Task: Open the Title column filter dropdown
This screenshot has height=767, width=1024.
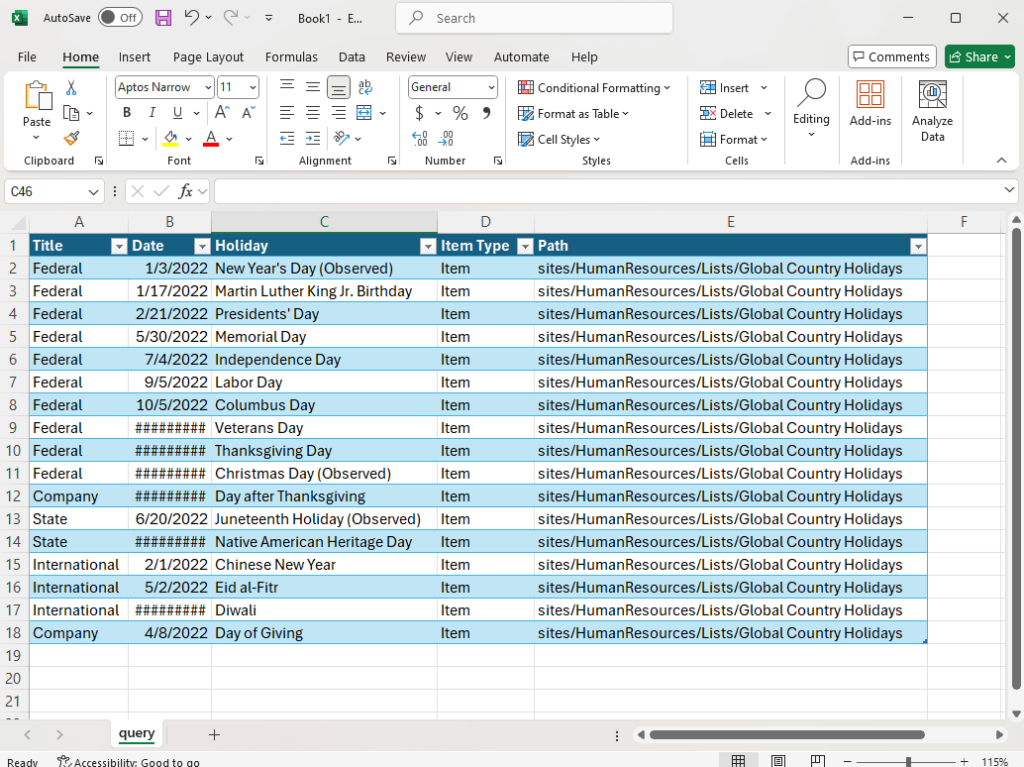Action: pos(119,246)
